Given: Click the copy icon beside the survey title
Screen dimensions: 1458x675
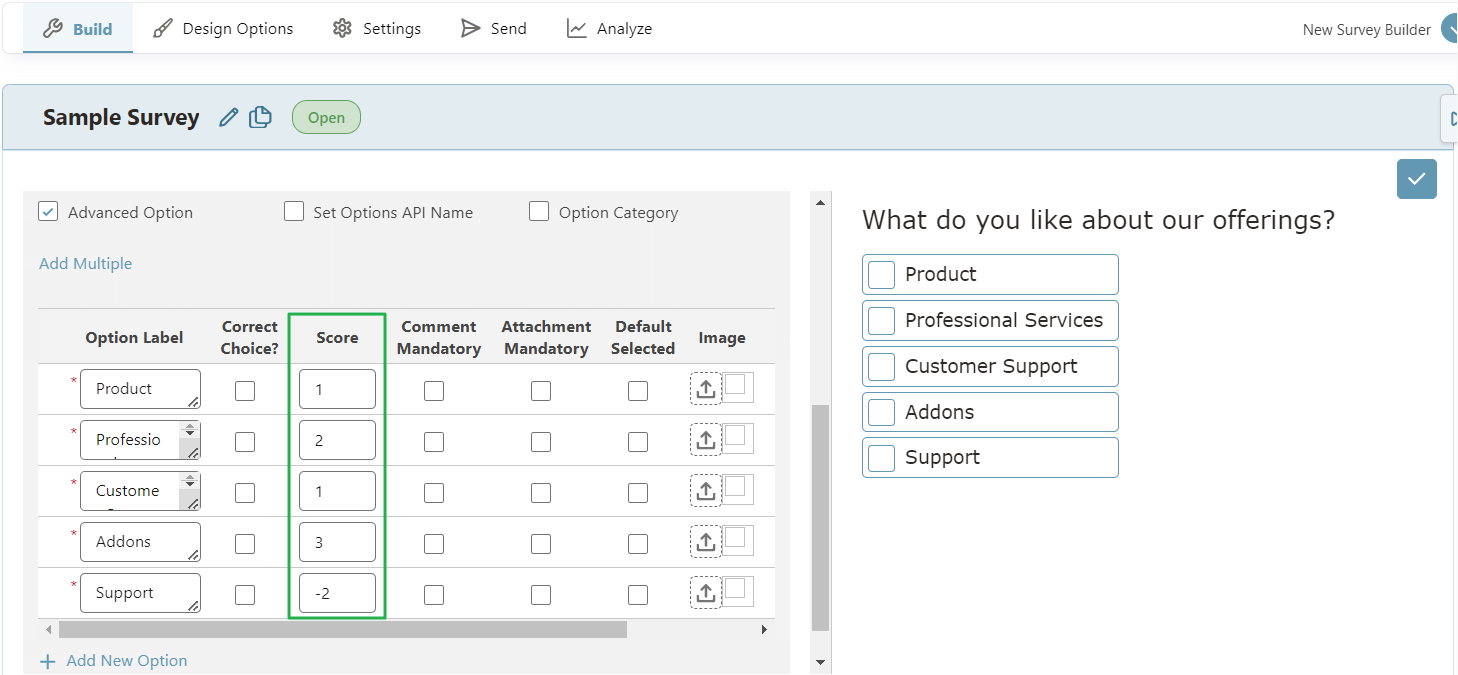Looking at the screenshot, I should coord(259,117).
